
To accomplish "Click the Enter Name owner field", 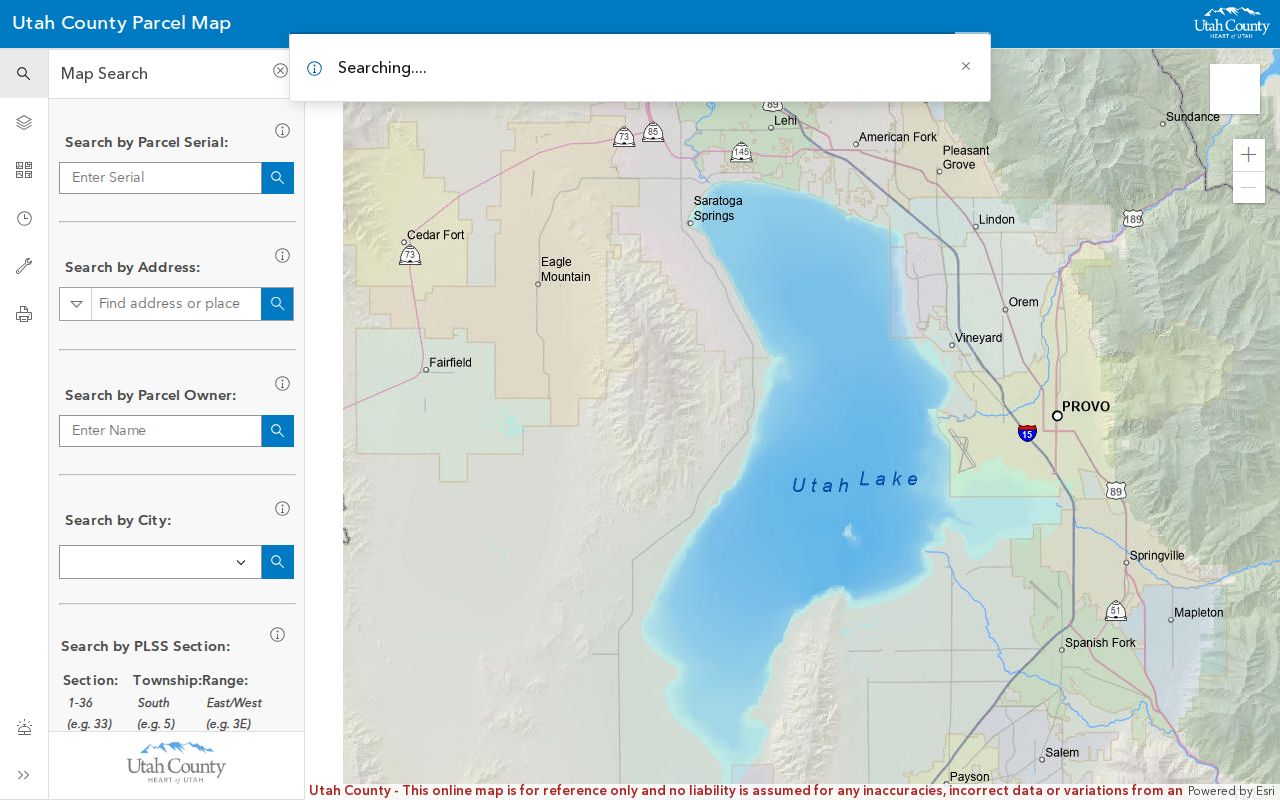I will 160,431.
